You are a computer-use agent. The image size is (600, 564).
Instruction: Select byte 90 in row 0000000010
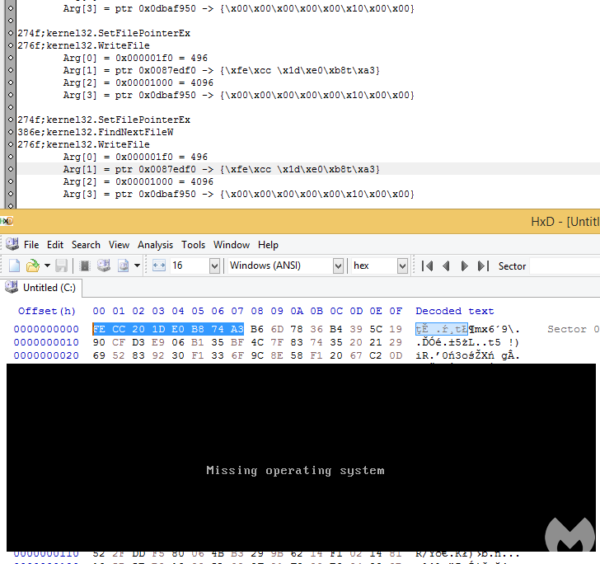pyautogui.click(x=99, y=342)
